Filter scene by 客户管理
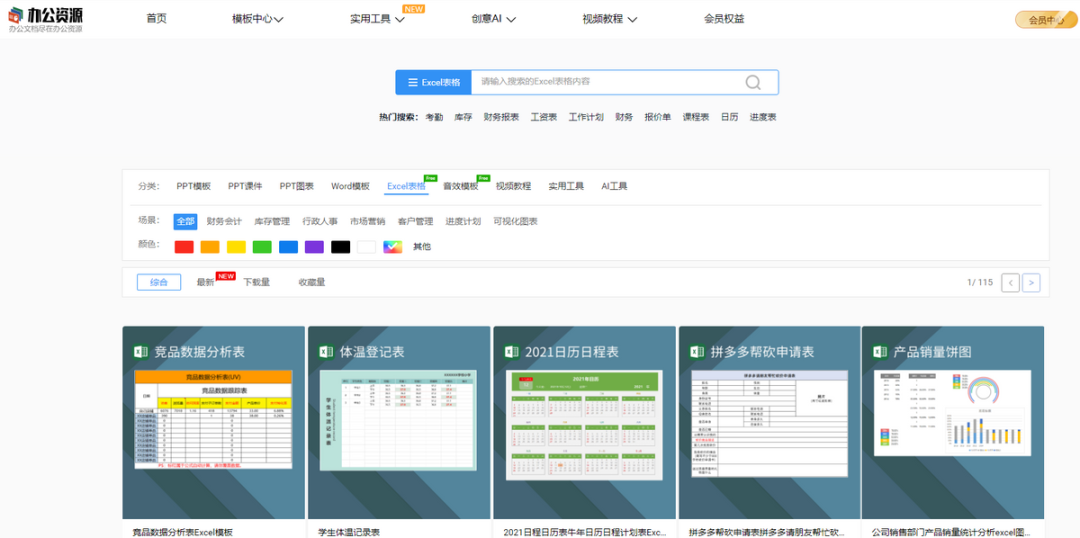This screenshot has width=1080, height=538. [x=415, y=222]
